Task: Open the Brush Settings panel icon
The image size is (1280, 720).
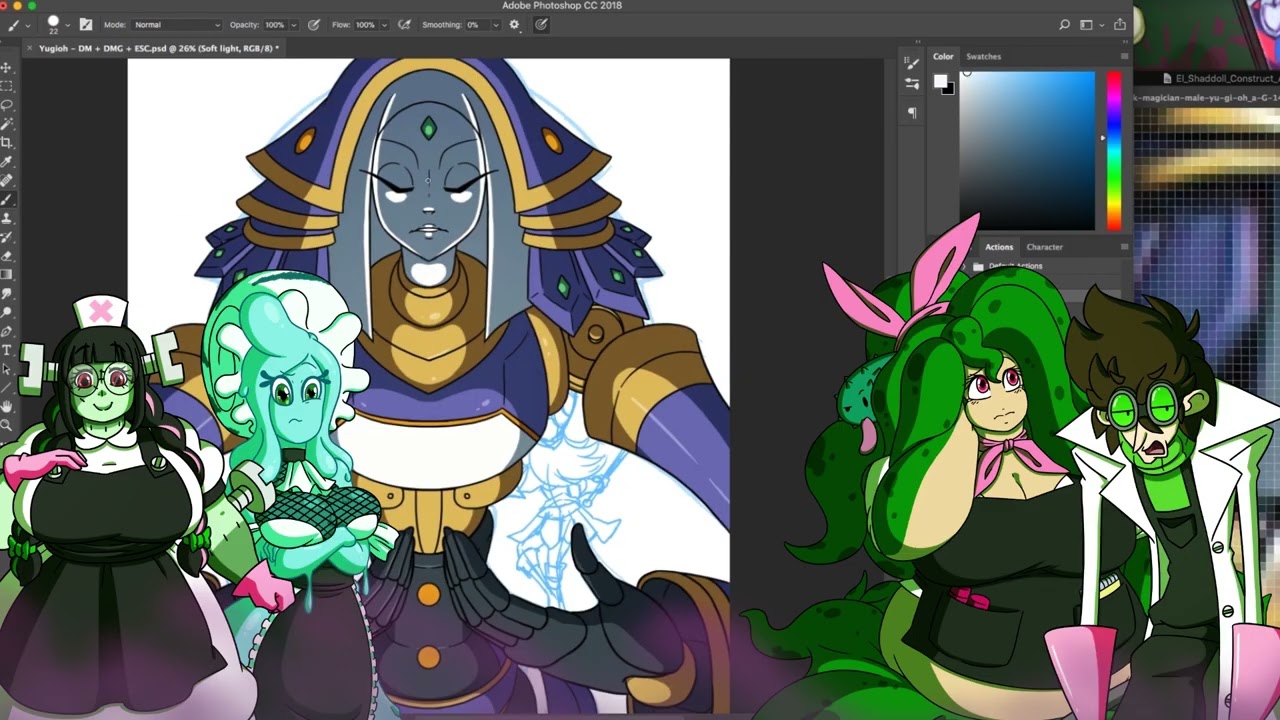Action: tap(912, 64)
